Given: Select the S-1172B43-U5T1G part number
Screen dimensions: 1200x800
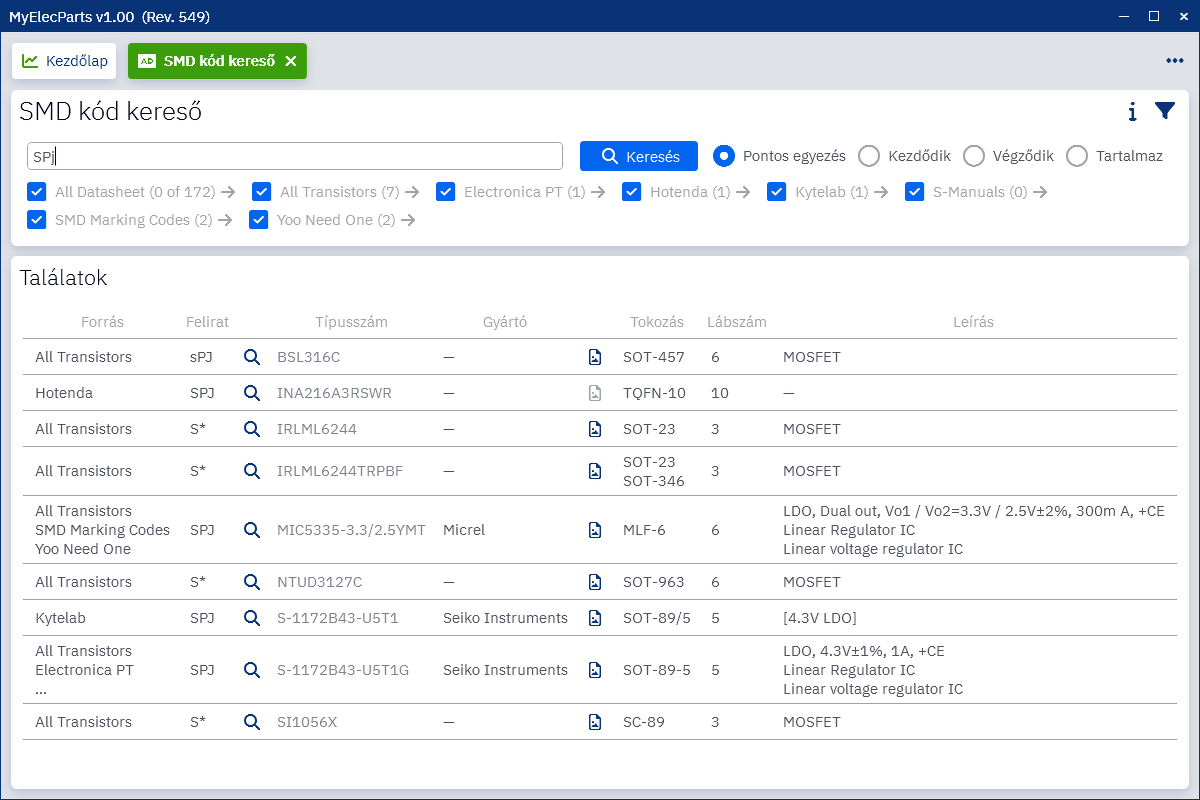Looking at the screenshot, I should [343, 670].
